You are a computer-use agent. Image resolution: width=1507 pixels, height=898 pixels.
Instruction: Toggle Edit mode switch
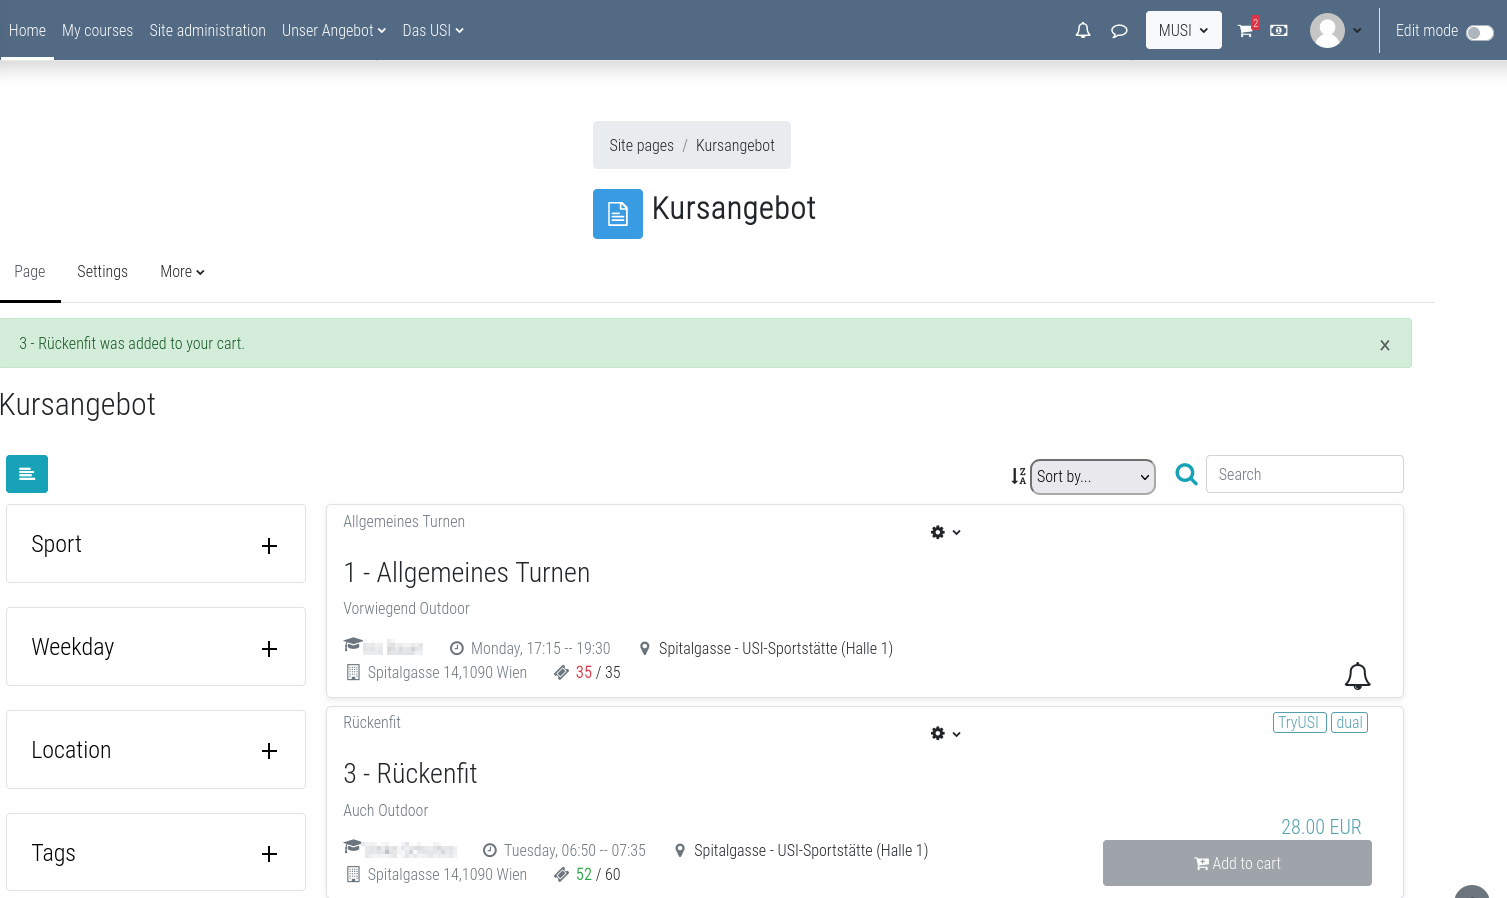[x=1479, y=32]
